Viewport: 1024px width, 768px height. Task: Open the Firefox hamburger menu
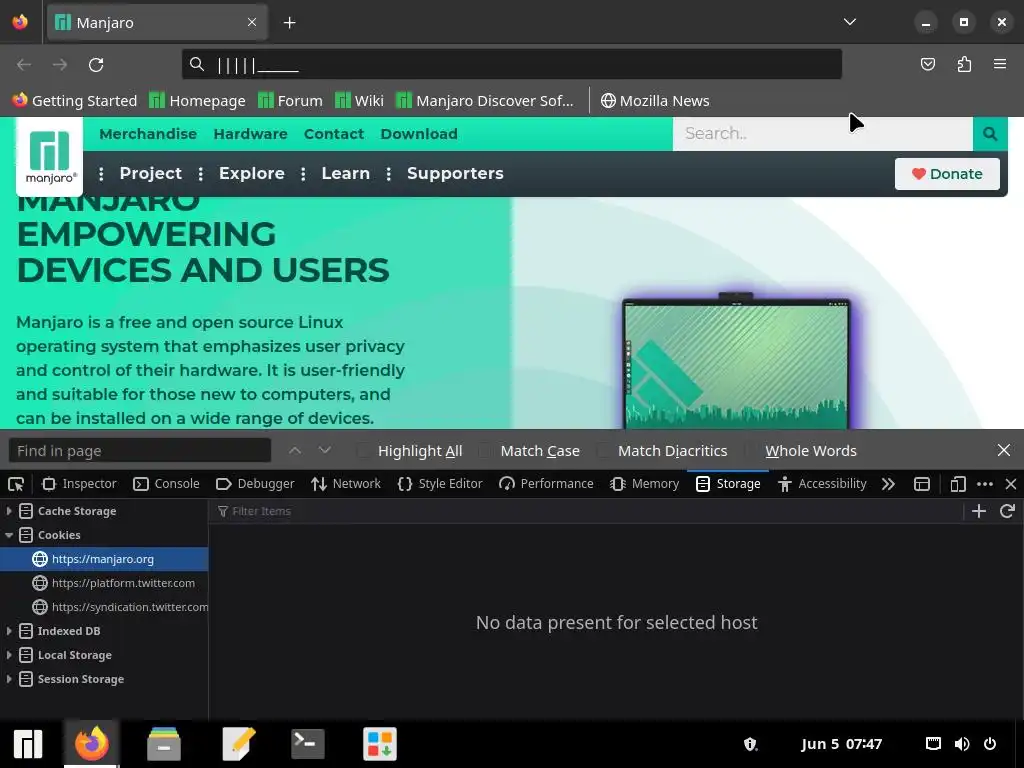pyautogui.click(x=1000, y=64)
